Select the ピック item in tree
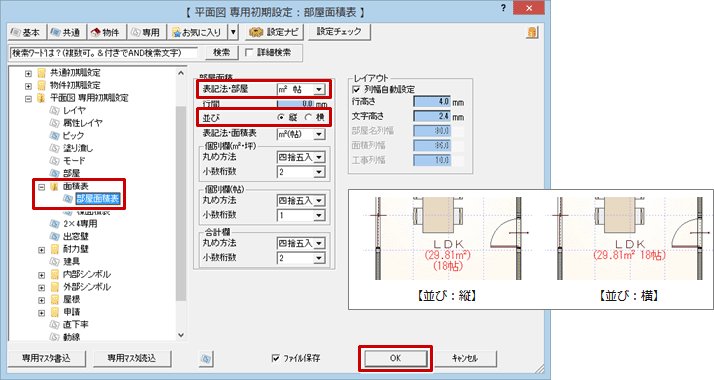Screen dimensions: 714x380 pyautogui.click(x=73, y=136)
